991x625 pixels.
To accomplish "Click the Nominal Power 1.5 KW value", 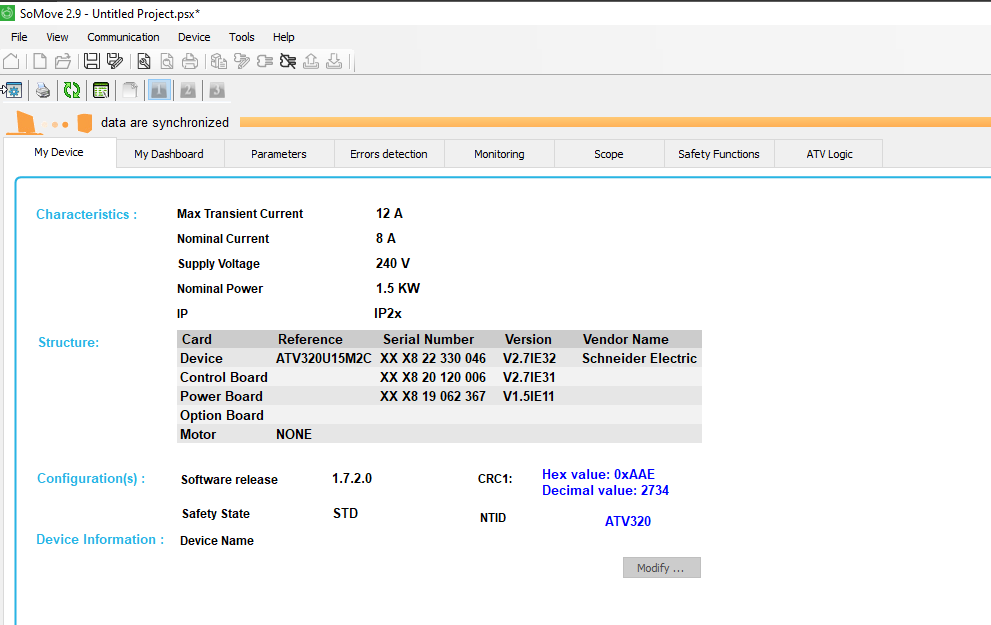I will pos(398,288).
